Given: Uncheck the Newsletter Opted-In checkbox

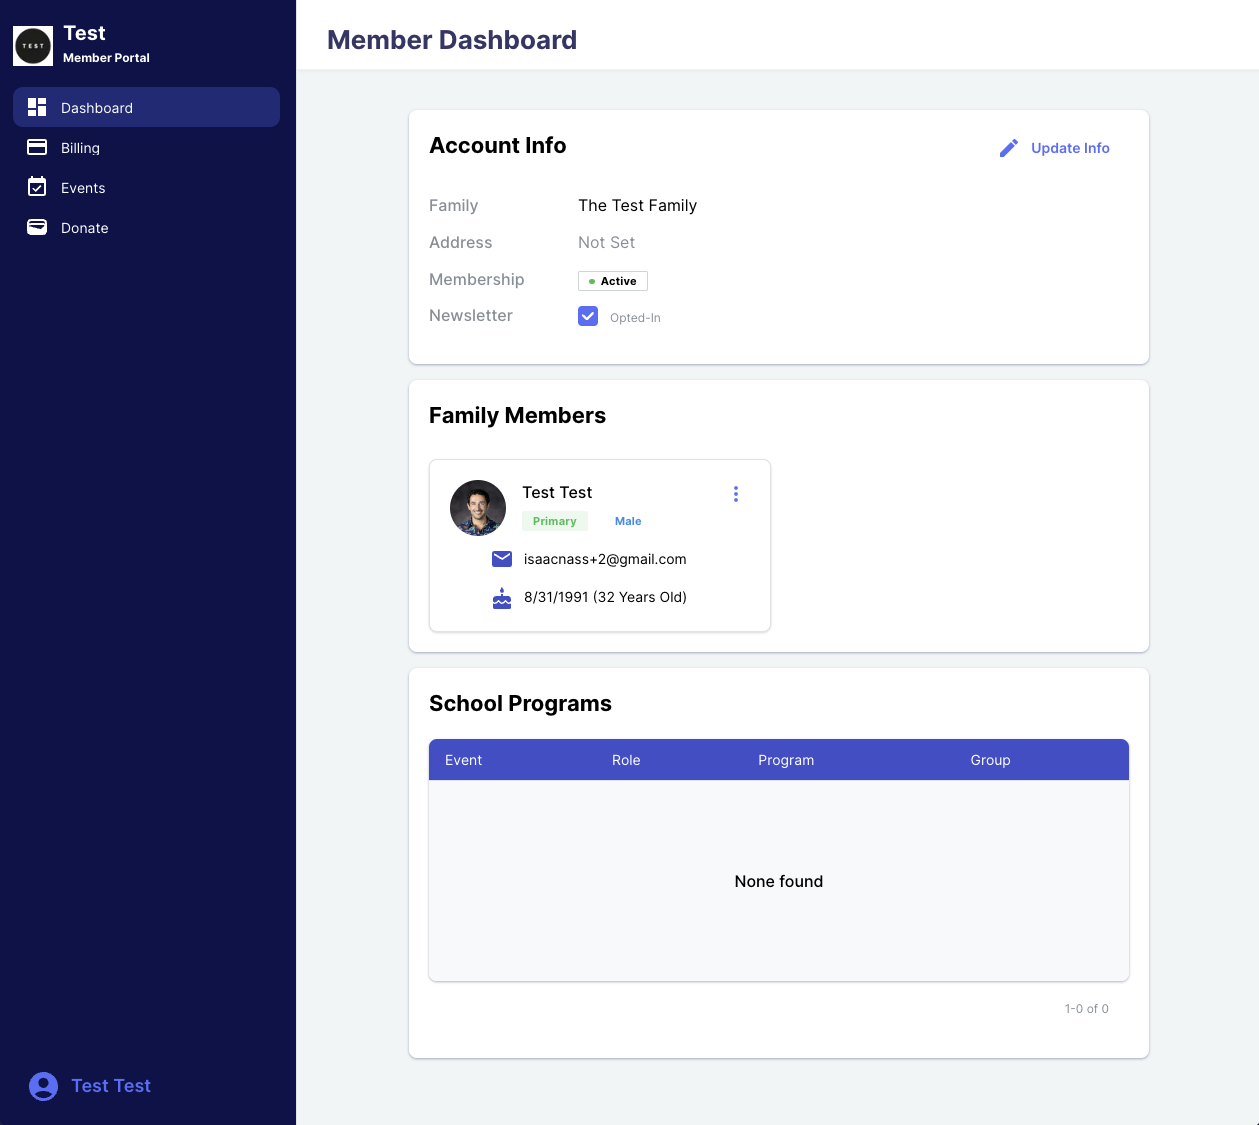Looking at the screenshot, I should (588, 316).
